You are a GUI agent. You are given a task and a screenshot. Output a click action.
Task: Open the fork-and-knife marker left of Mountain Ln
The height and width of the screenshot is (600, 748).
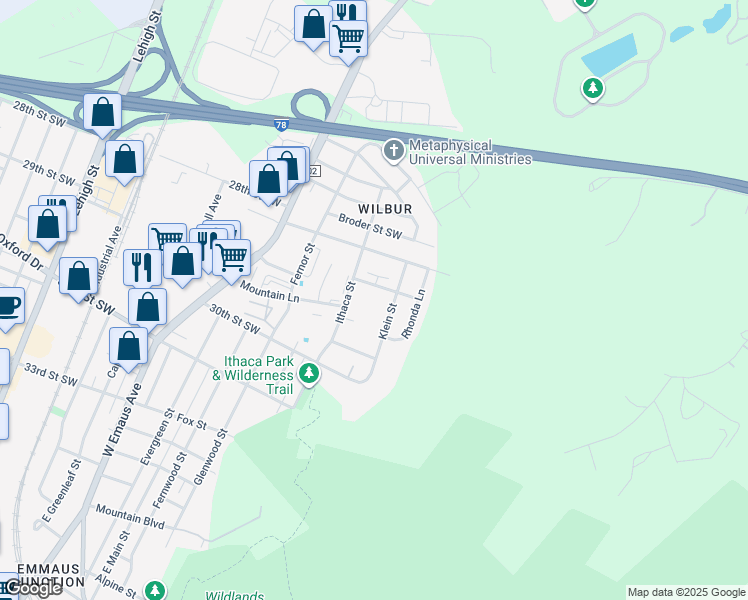click(x=142, y=267)
